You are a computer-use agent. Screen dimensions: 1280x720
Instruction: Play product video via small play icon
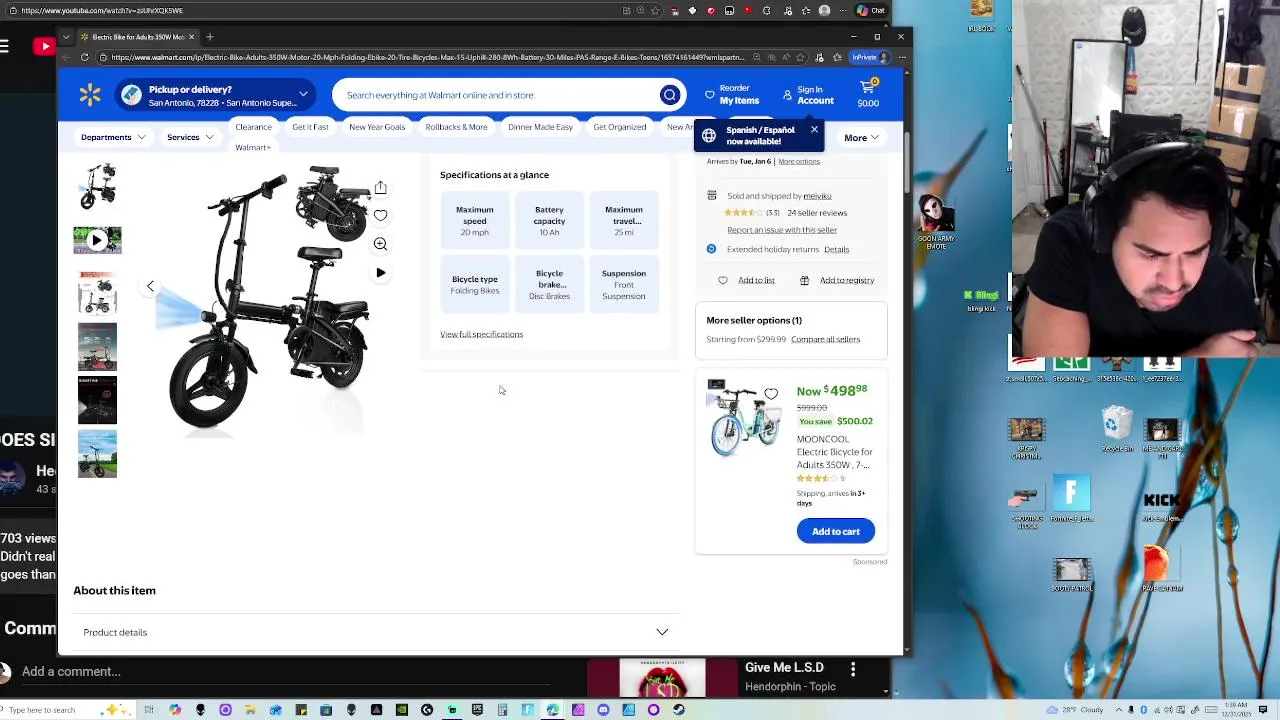pos(380,272)
